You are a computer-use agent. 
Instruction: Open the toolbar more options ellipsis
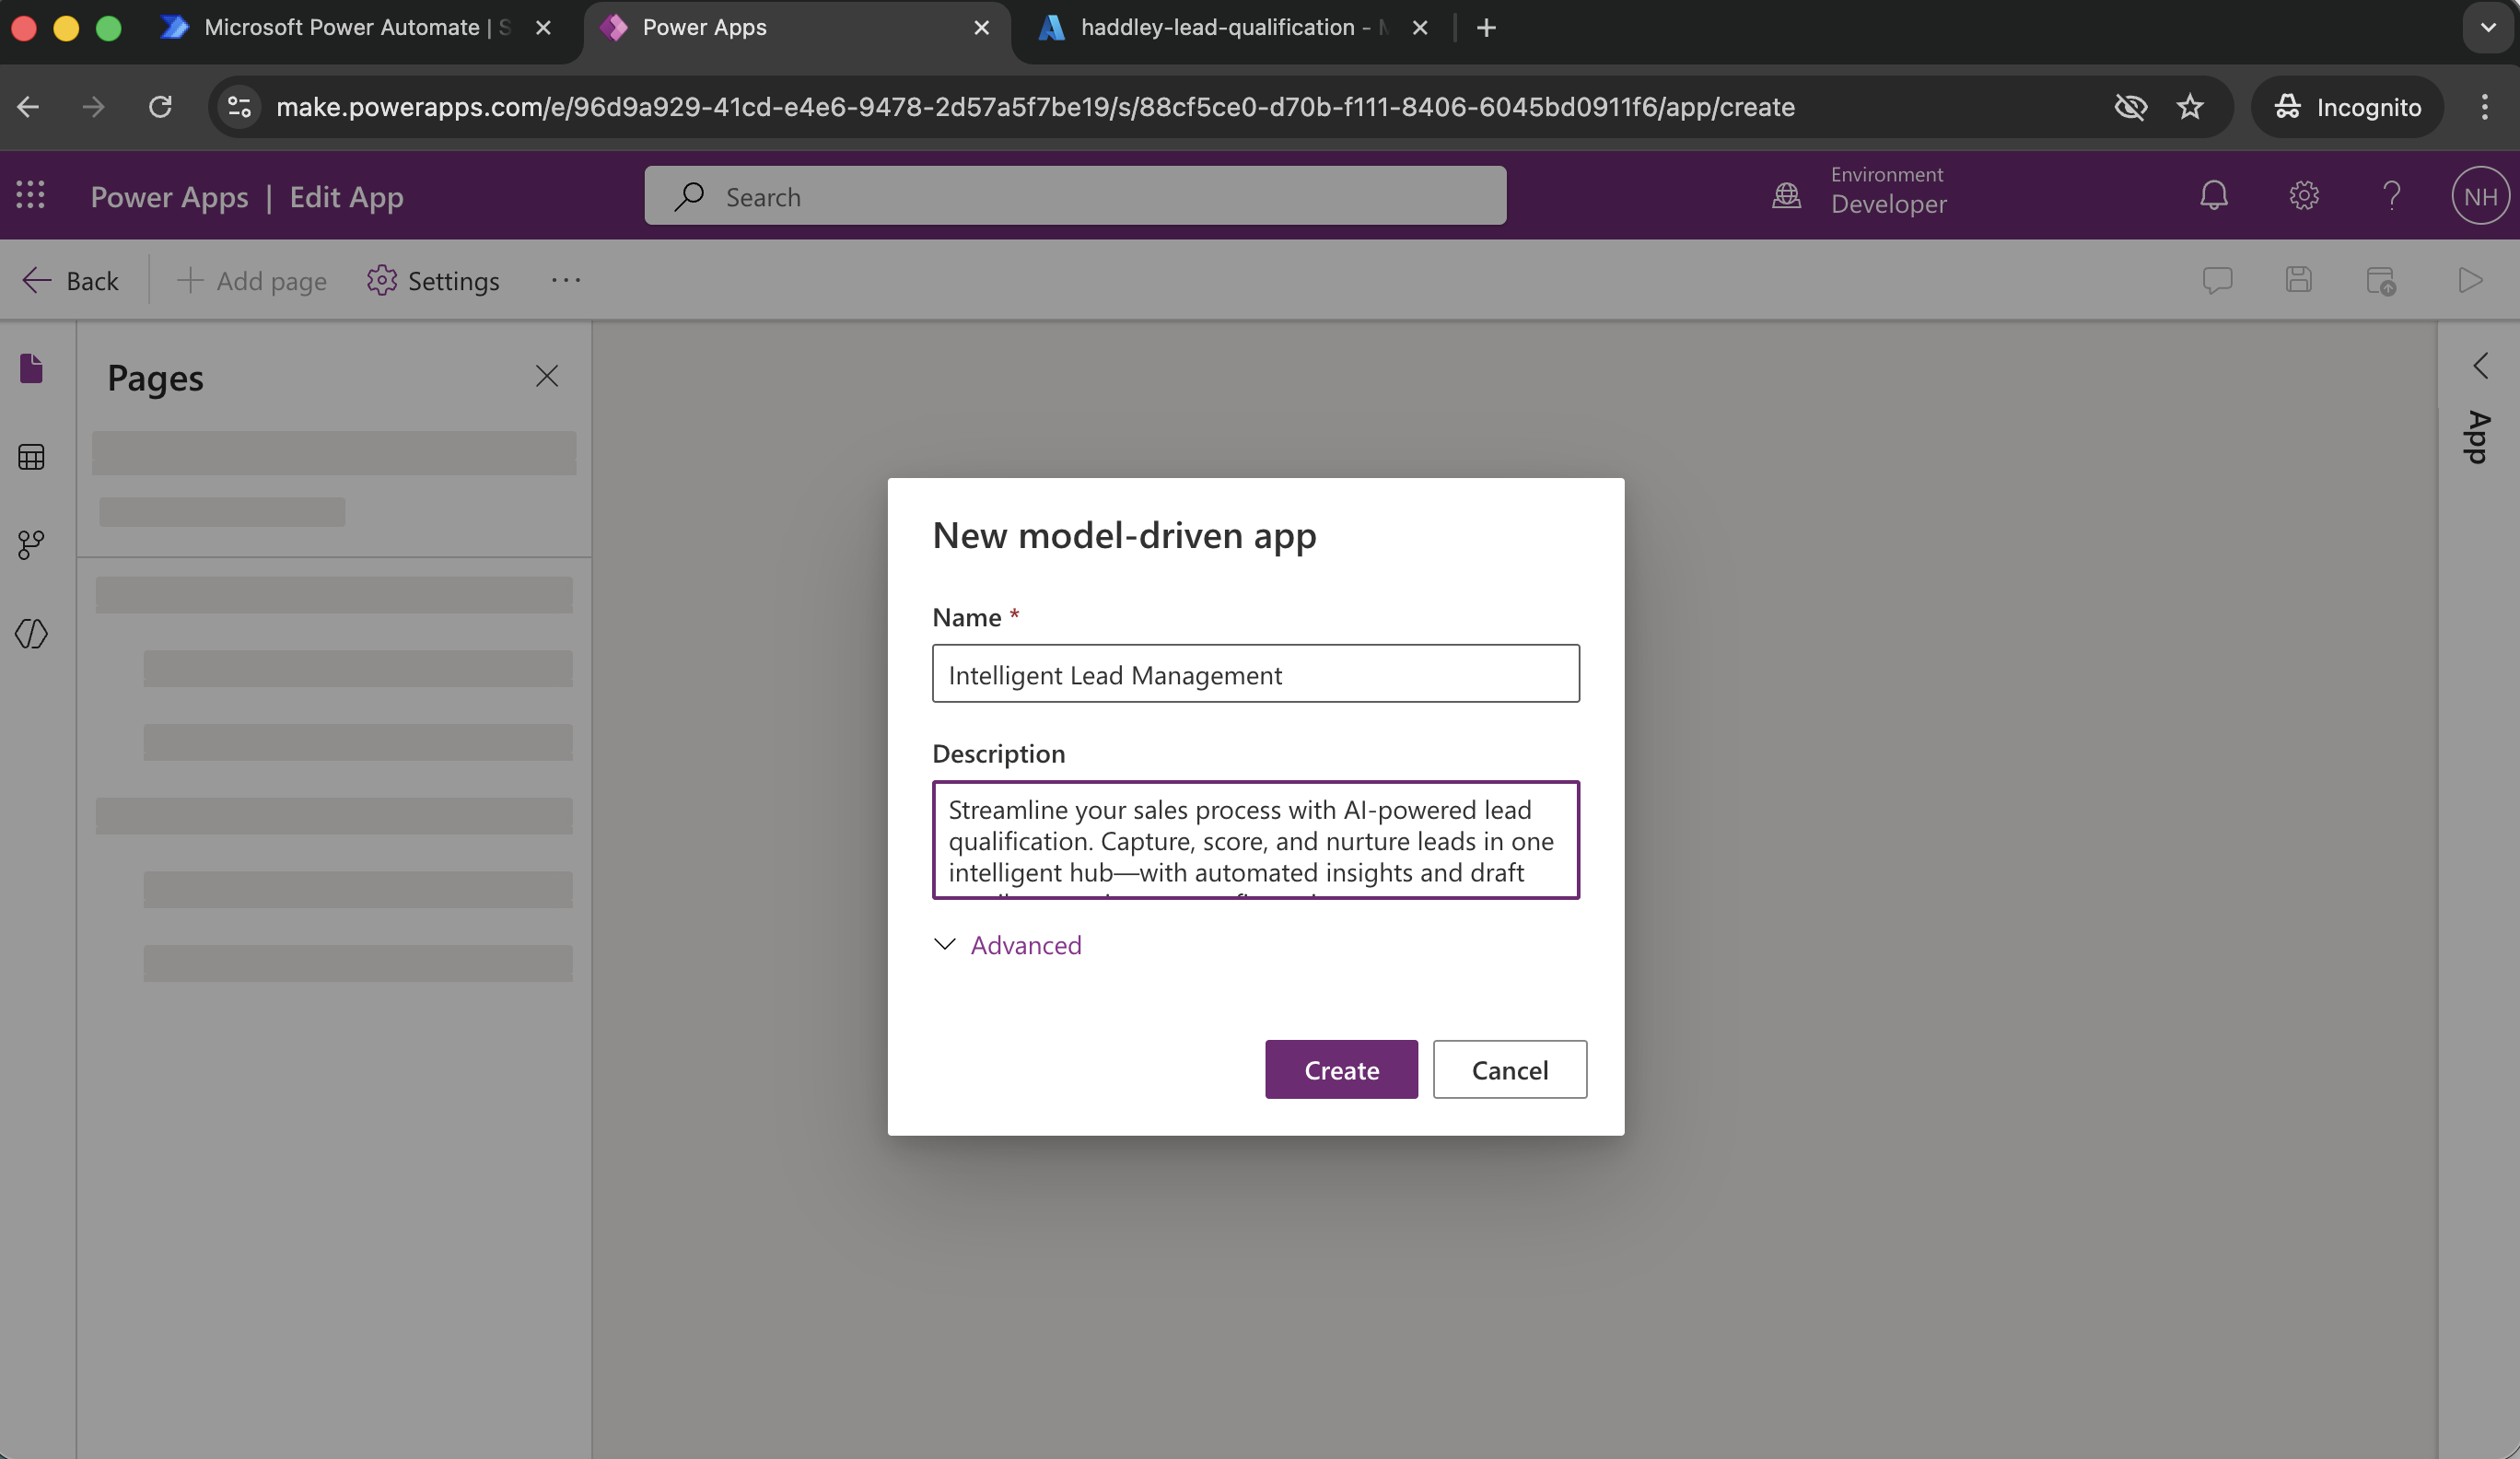(565, 281)
